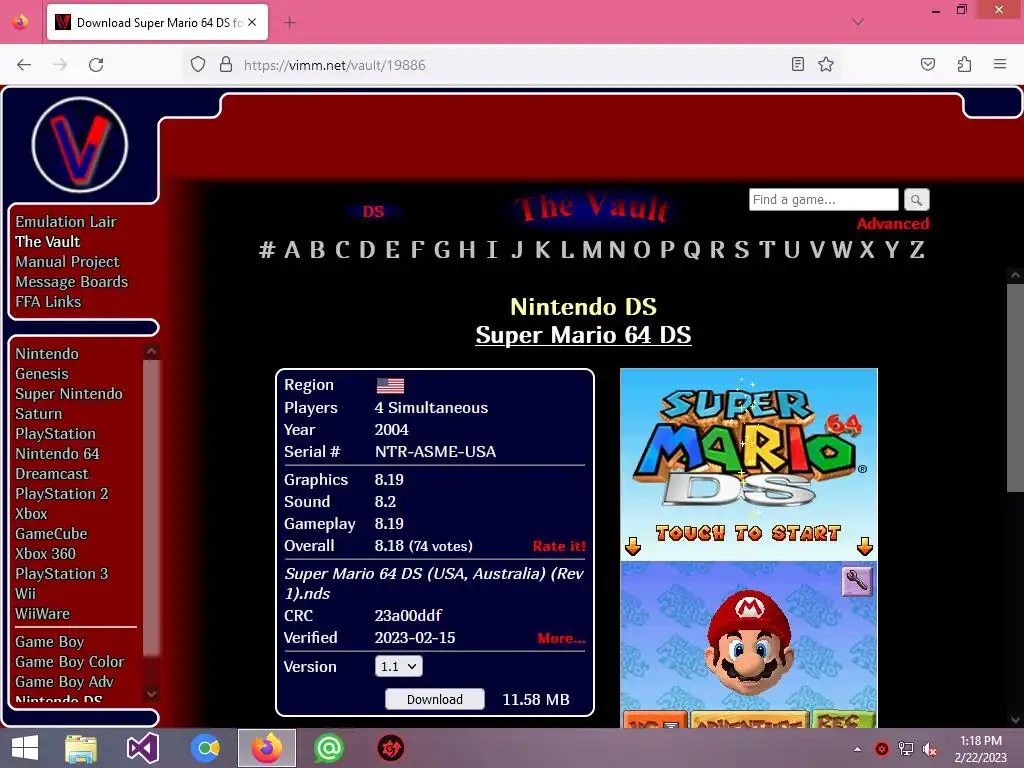Click the Download button

tap(435, 699)
